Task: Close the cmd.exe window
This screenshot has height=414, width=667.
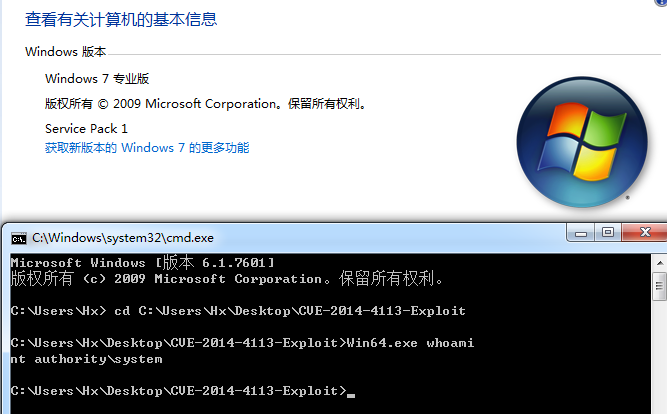Action: click(644, 233)
